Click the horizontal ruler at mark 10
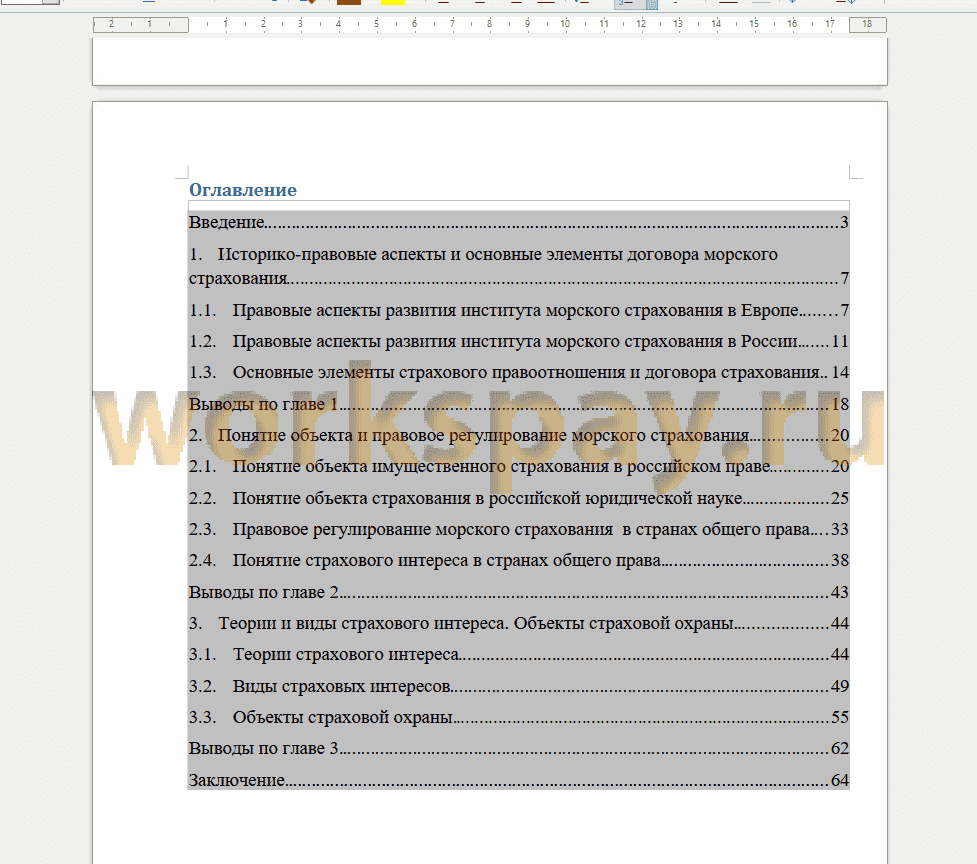977x864 pixels. tap(565, 24)
